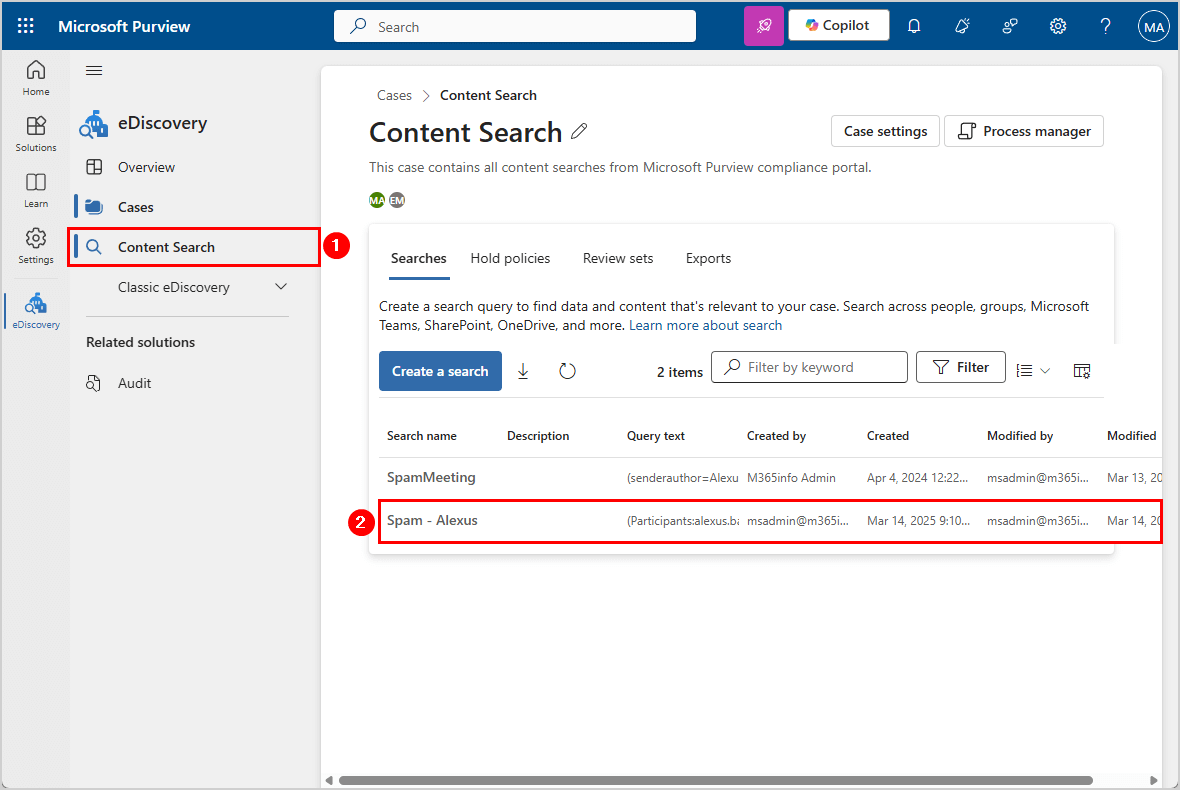Click Apr 4, 2024 created date cell
This screenshot has height=790, width=1180.
tap(917, 478)
